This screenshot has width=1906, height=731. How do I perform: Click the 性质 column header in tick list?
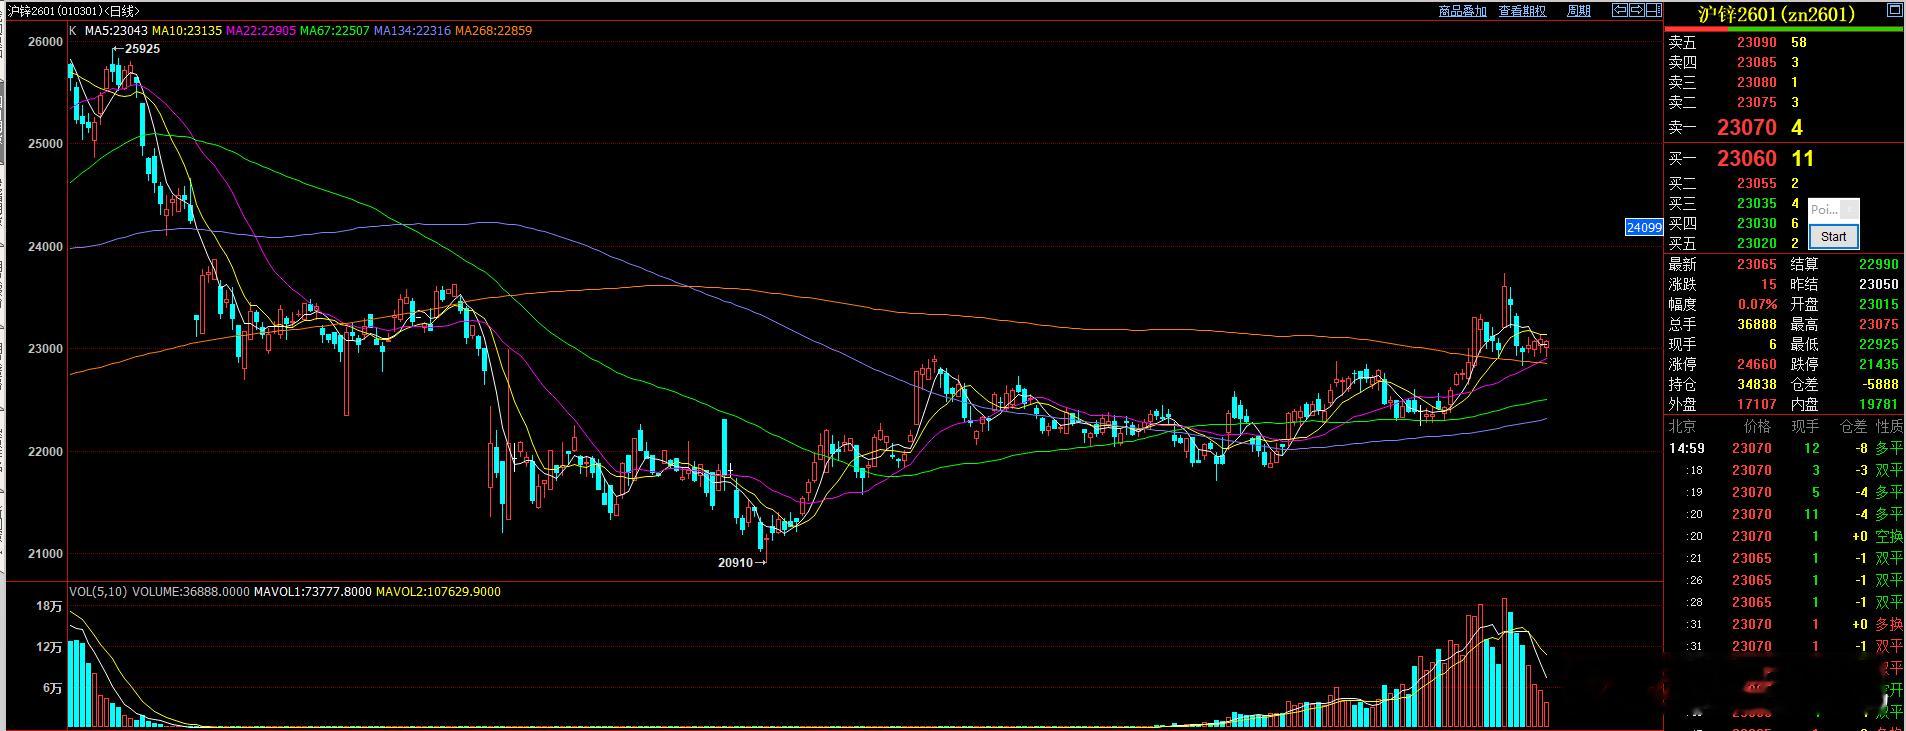tap(1889, 426)
